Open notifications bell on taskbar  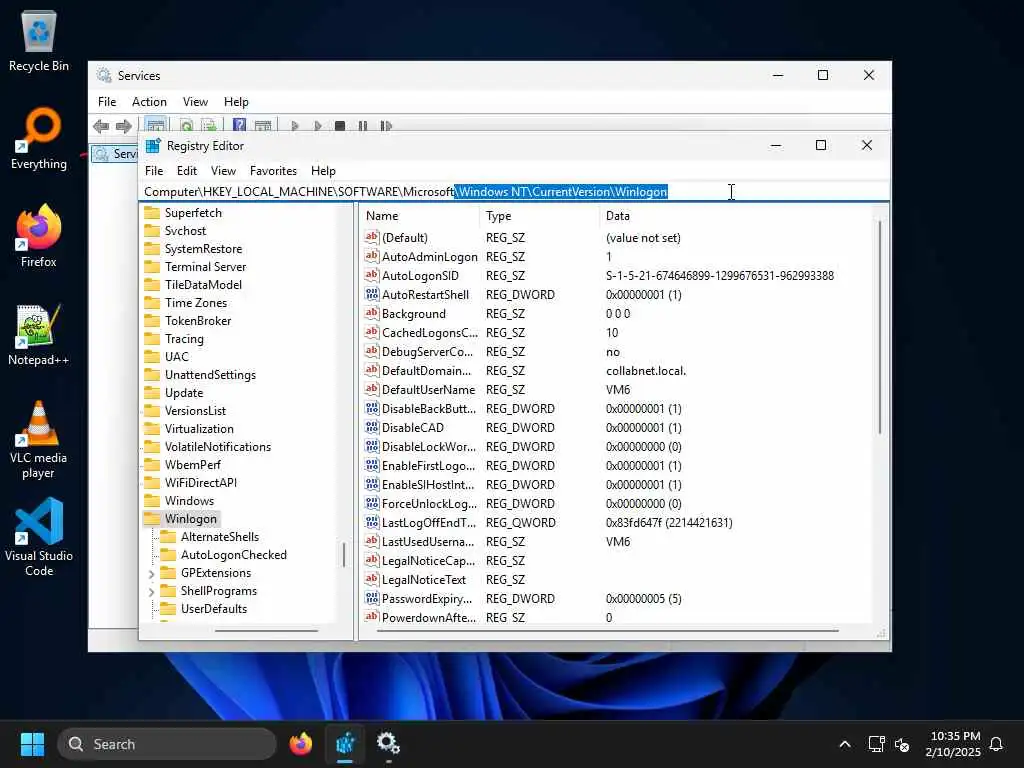(996, 744)
